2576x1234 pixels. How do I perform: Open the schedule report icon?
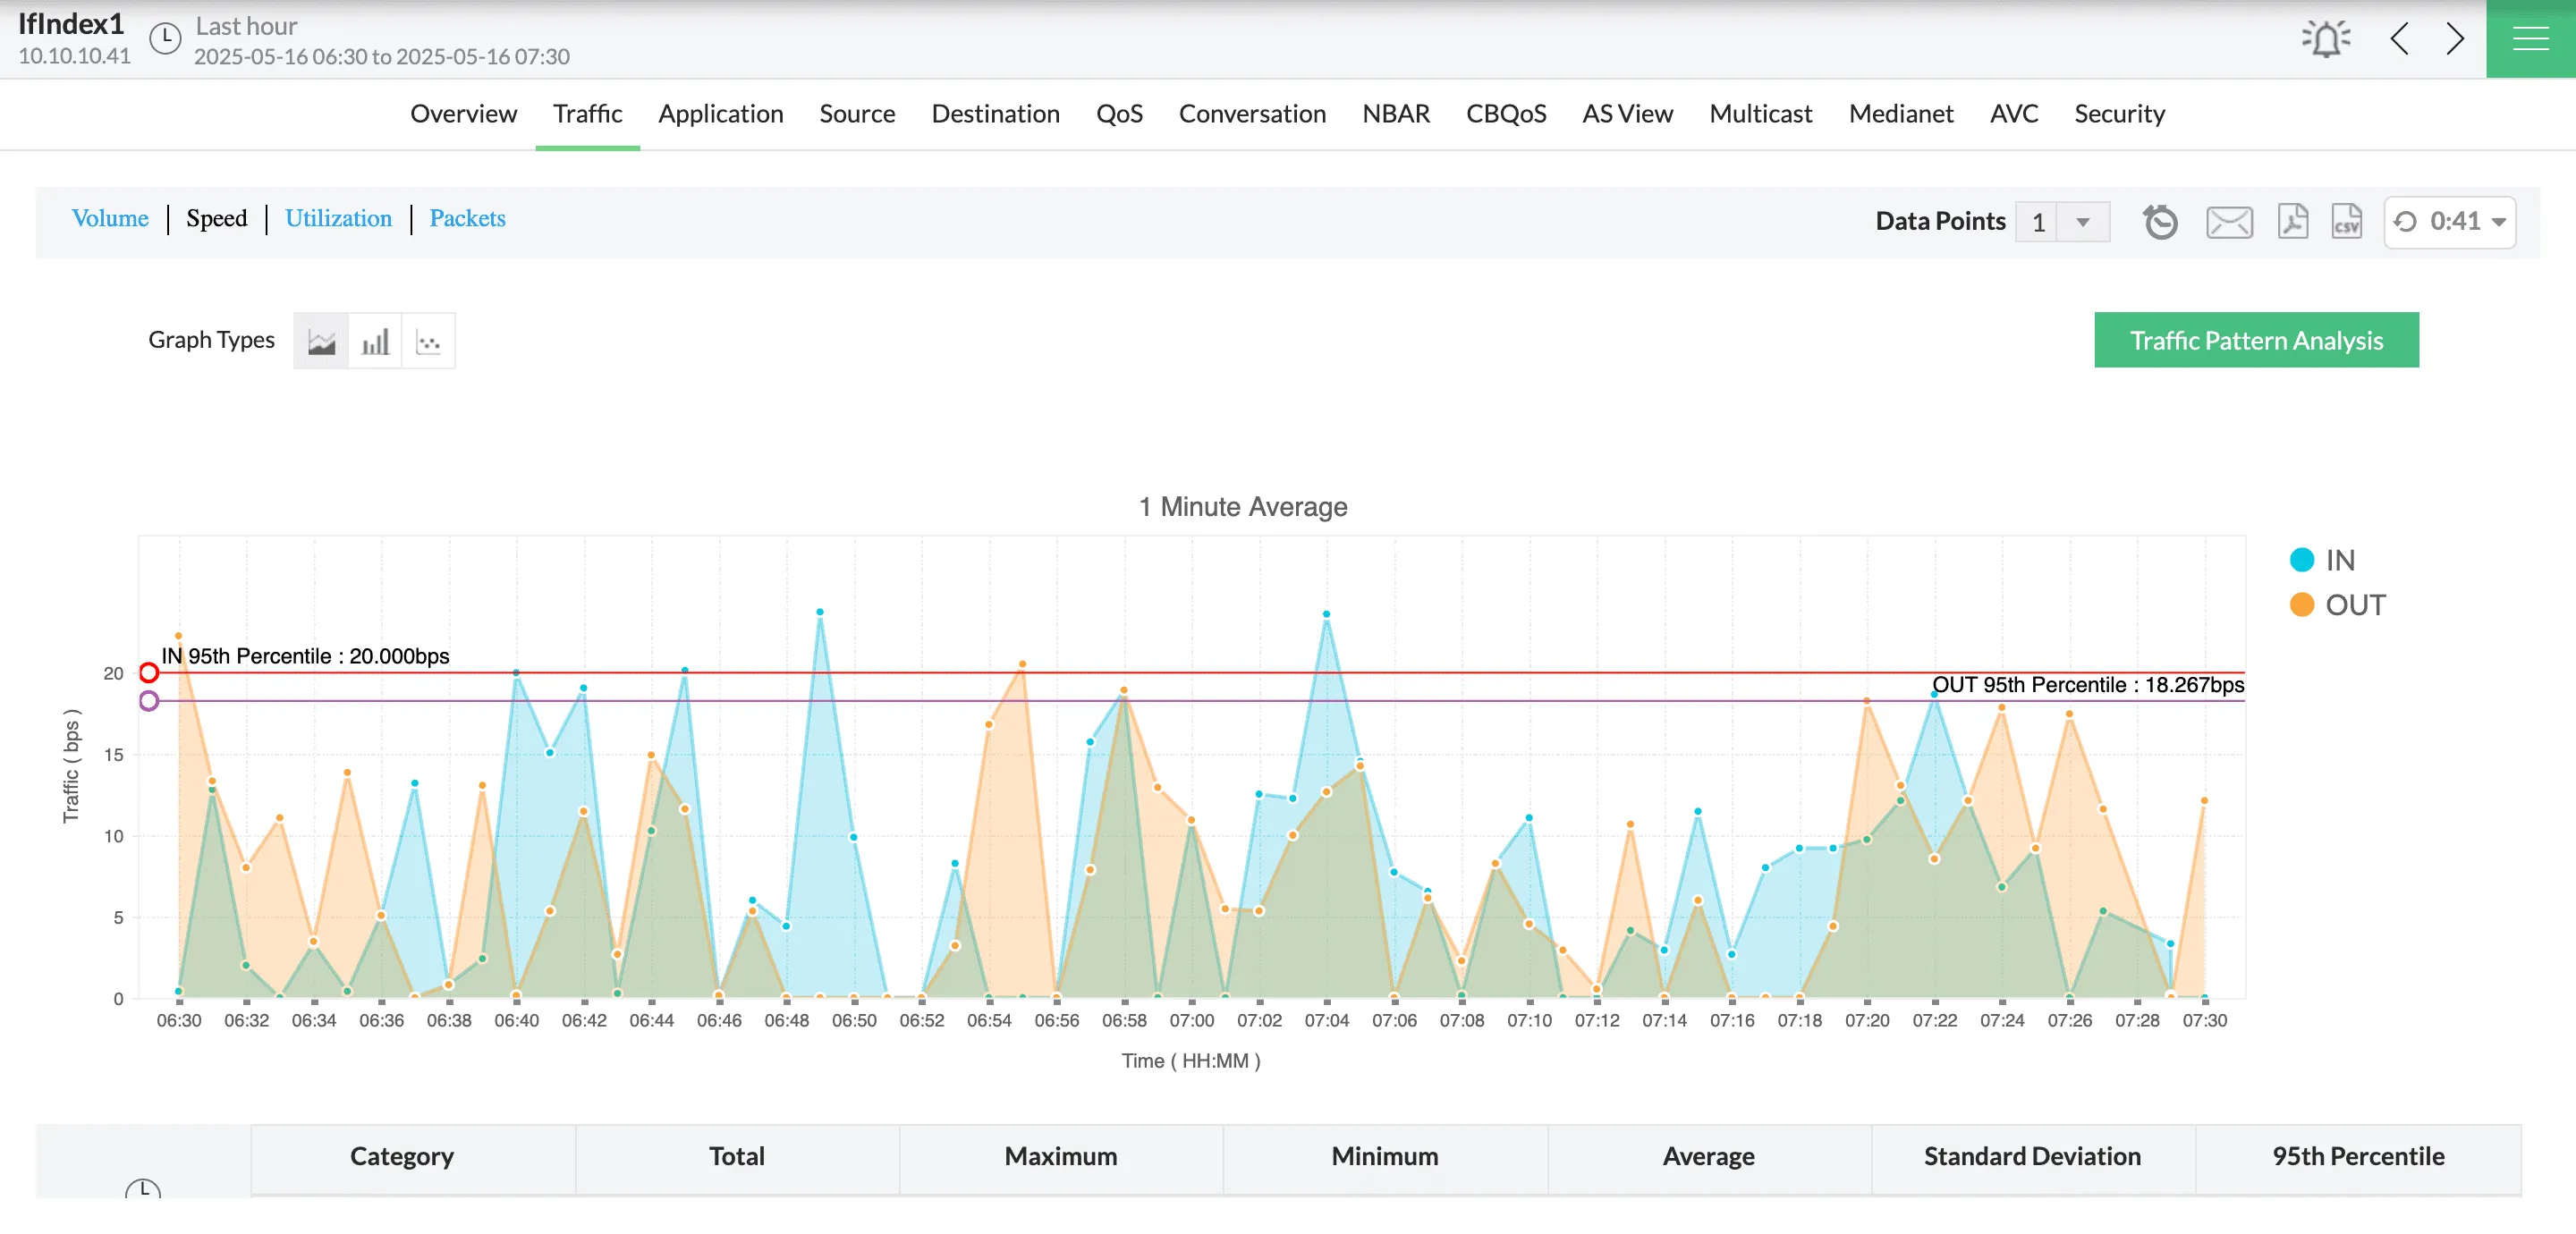coord(2160,222)
